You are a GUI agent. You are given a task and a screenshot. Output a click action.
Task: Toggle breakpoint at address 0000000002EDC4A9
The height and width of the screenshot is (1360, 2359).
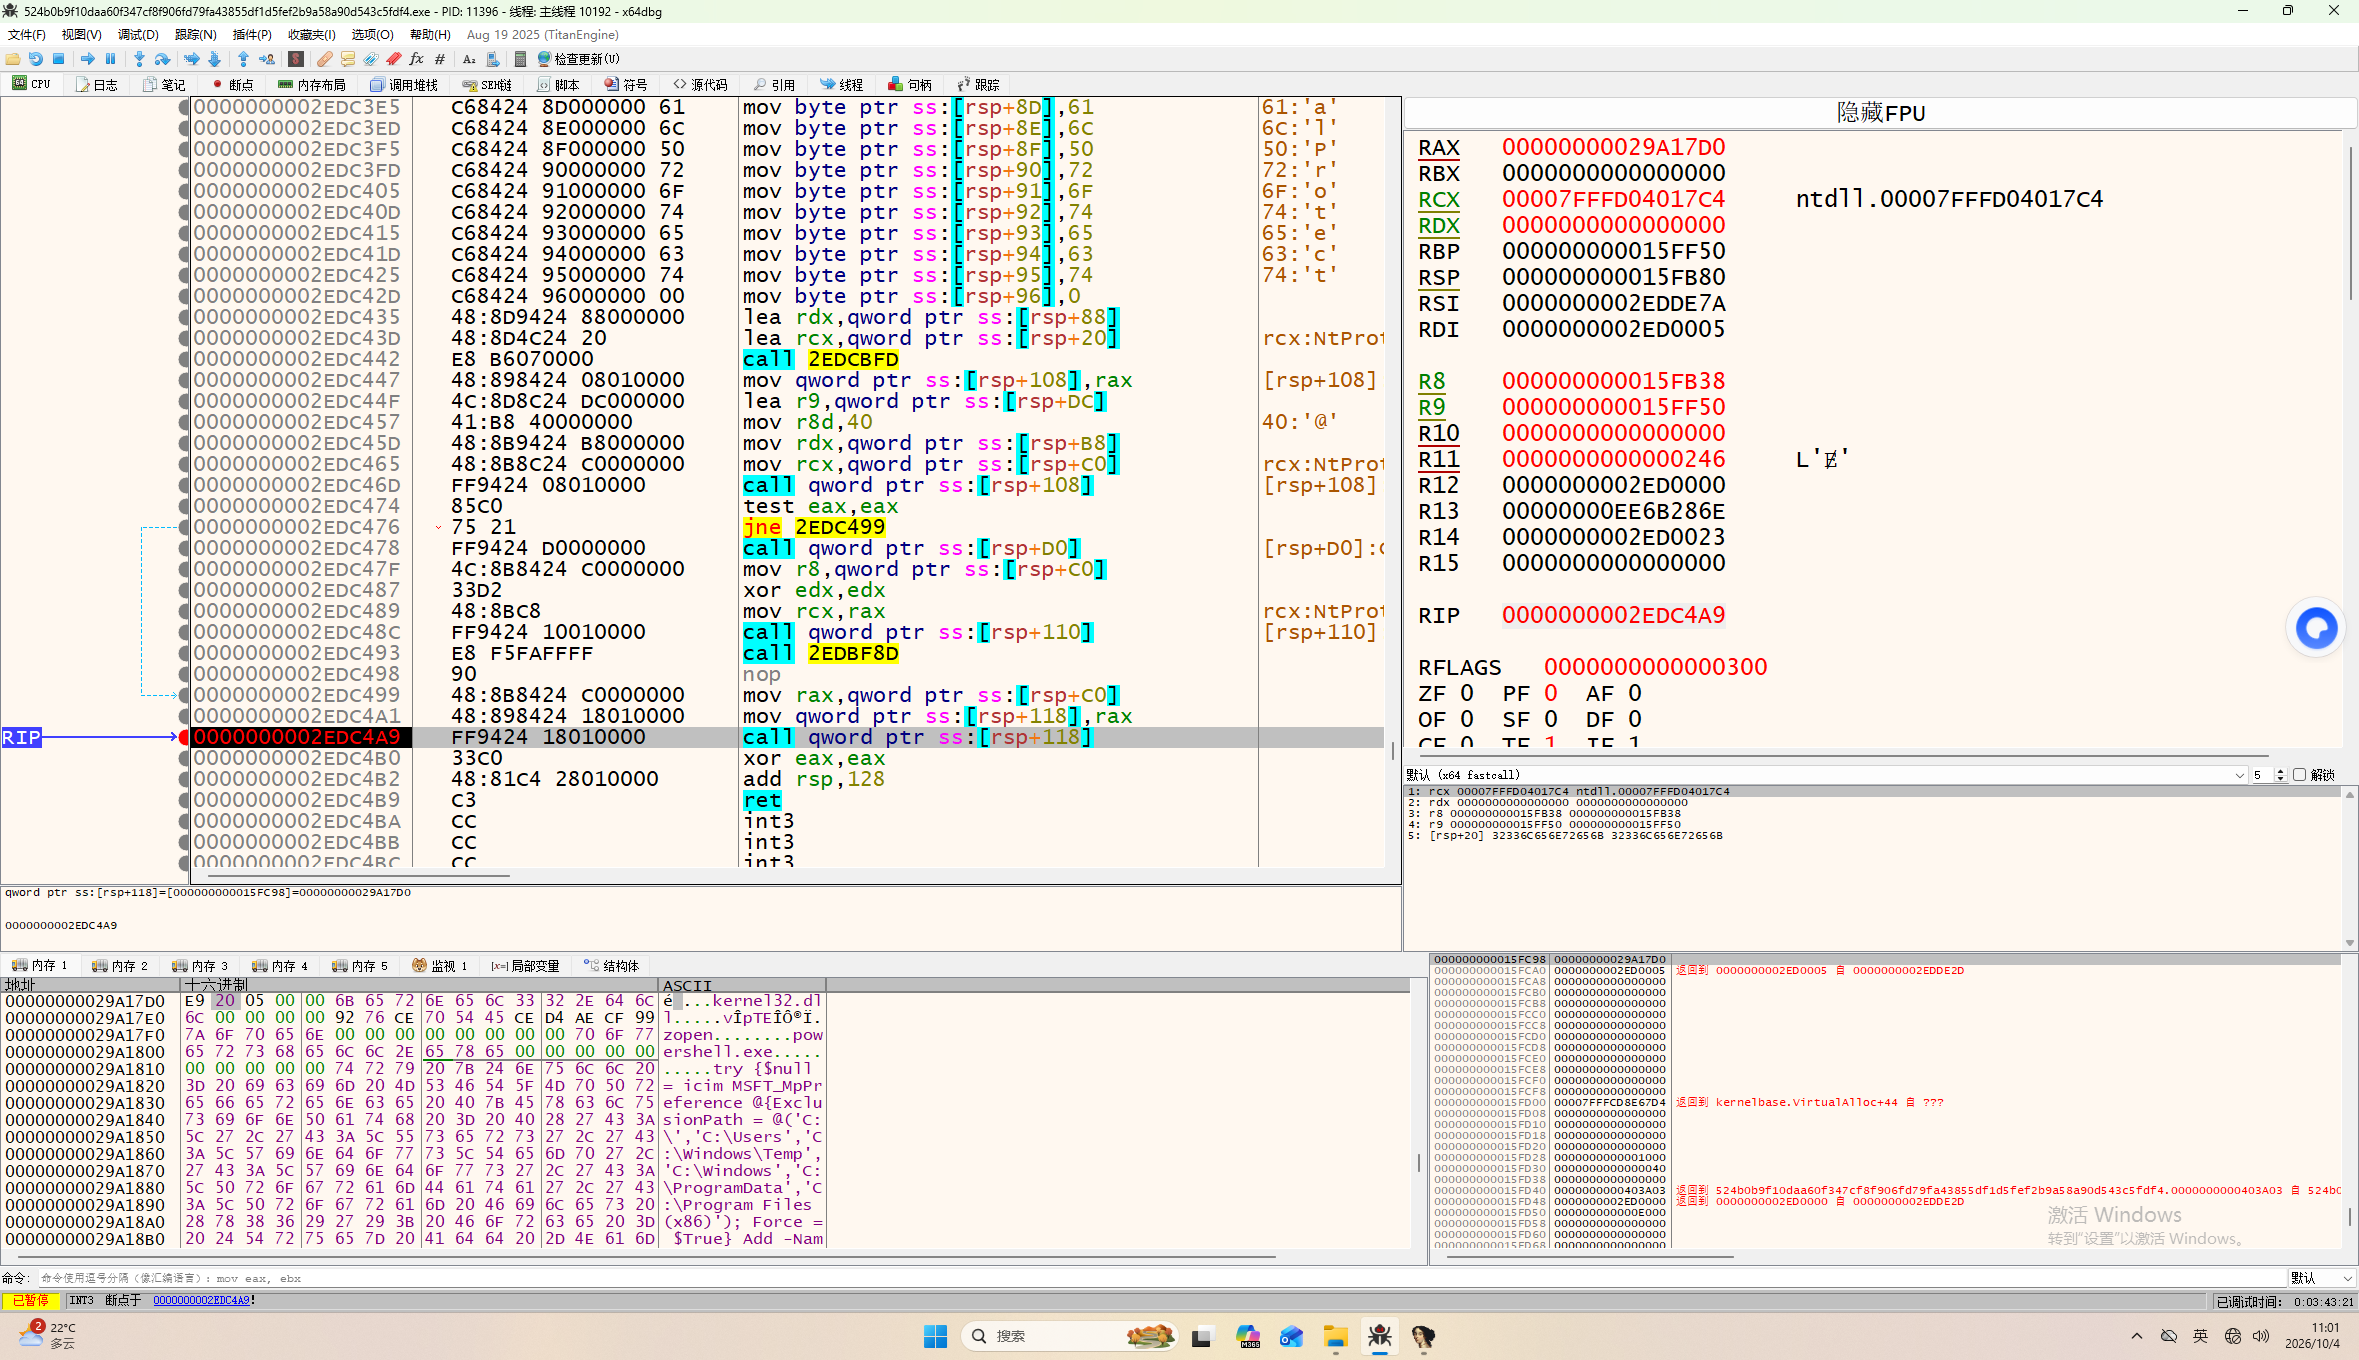184,737
